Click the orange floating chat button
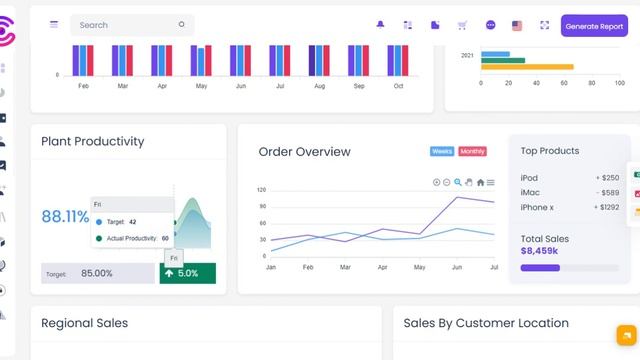The height and width of the screenshot is (360, 640). (627, 335)
